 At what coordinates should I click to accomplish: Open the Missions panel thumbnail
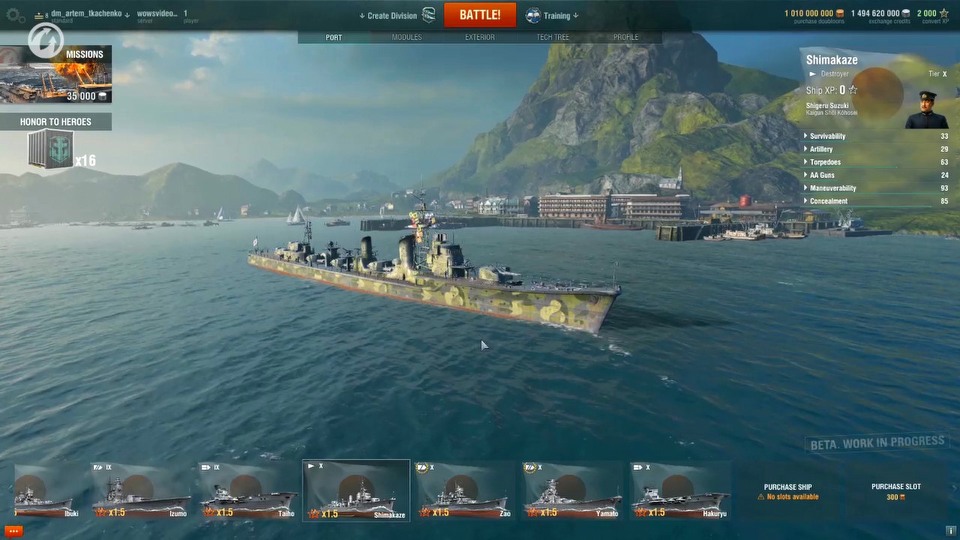[x=56, y=74]
